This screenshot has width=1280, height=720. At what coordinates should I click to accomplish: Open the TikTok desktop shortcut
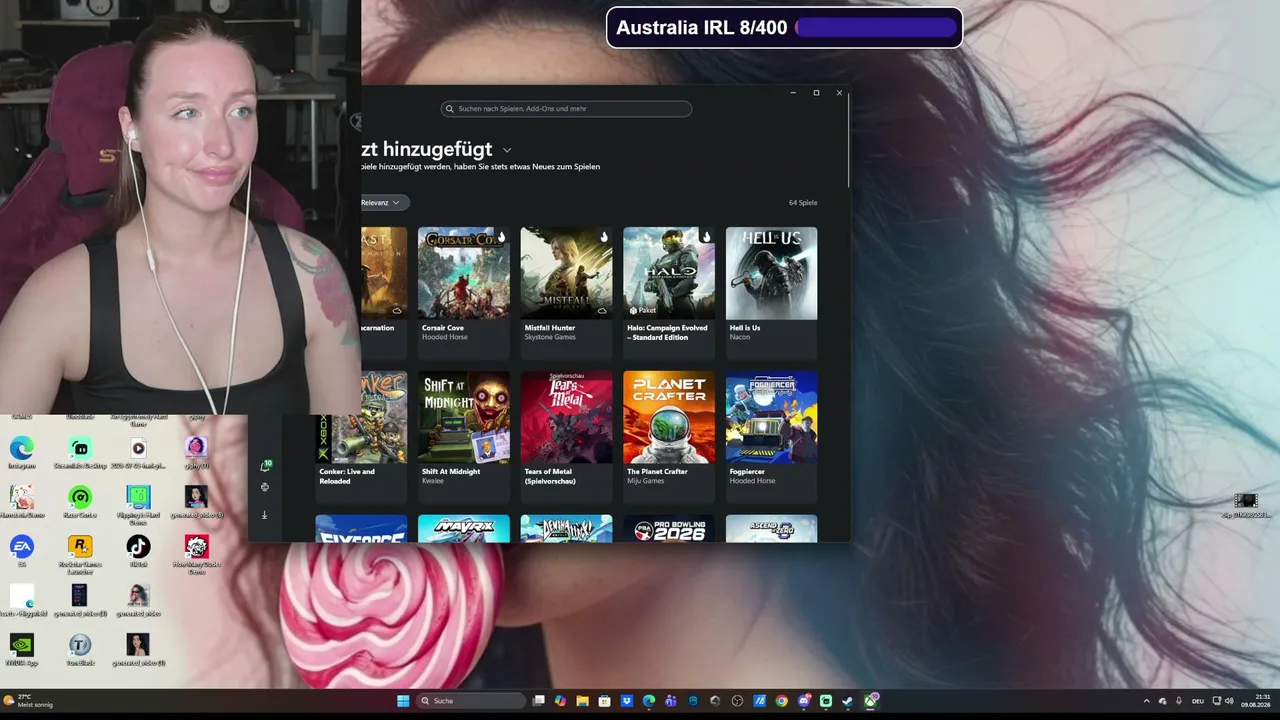click(138, 549)
